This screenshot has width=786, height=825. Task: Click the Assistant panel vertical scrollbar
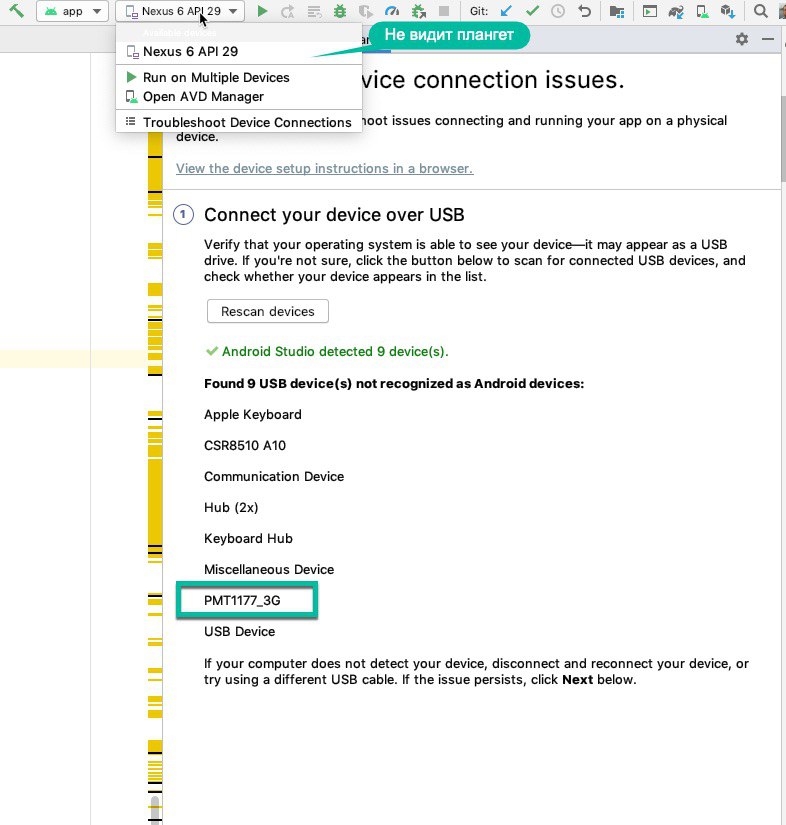tap(783, 139)
